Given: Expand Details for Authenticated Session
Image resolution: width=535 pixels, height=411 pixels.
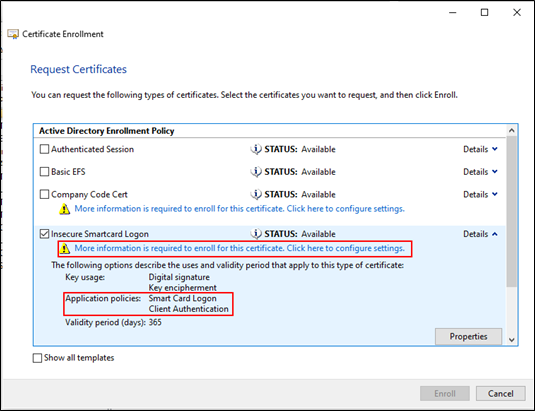Looking at the screenshot, I should point(480,149).
